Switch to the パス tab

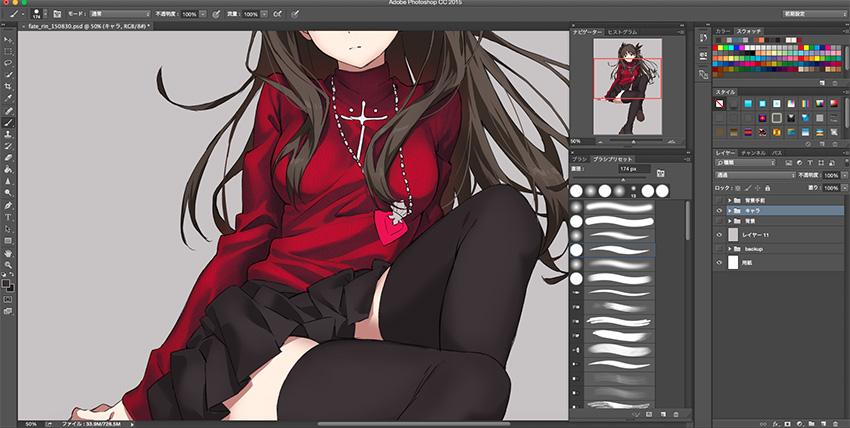[x=777, y=153]
